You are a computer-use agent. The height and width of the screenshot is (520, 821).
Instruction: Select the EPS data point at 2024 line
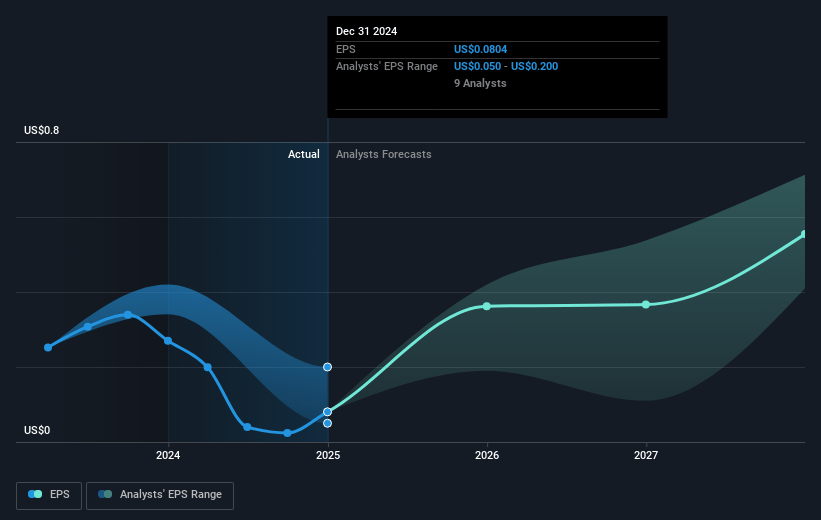(168, 341)
